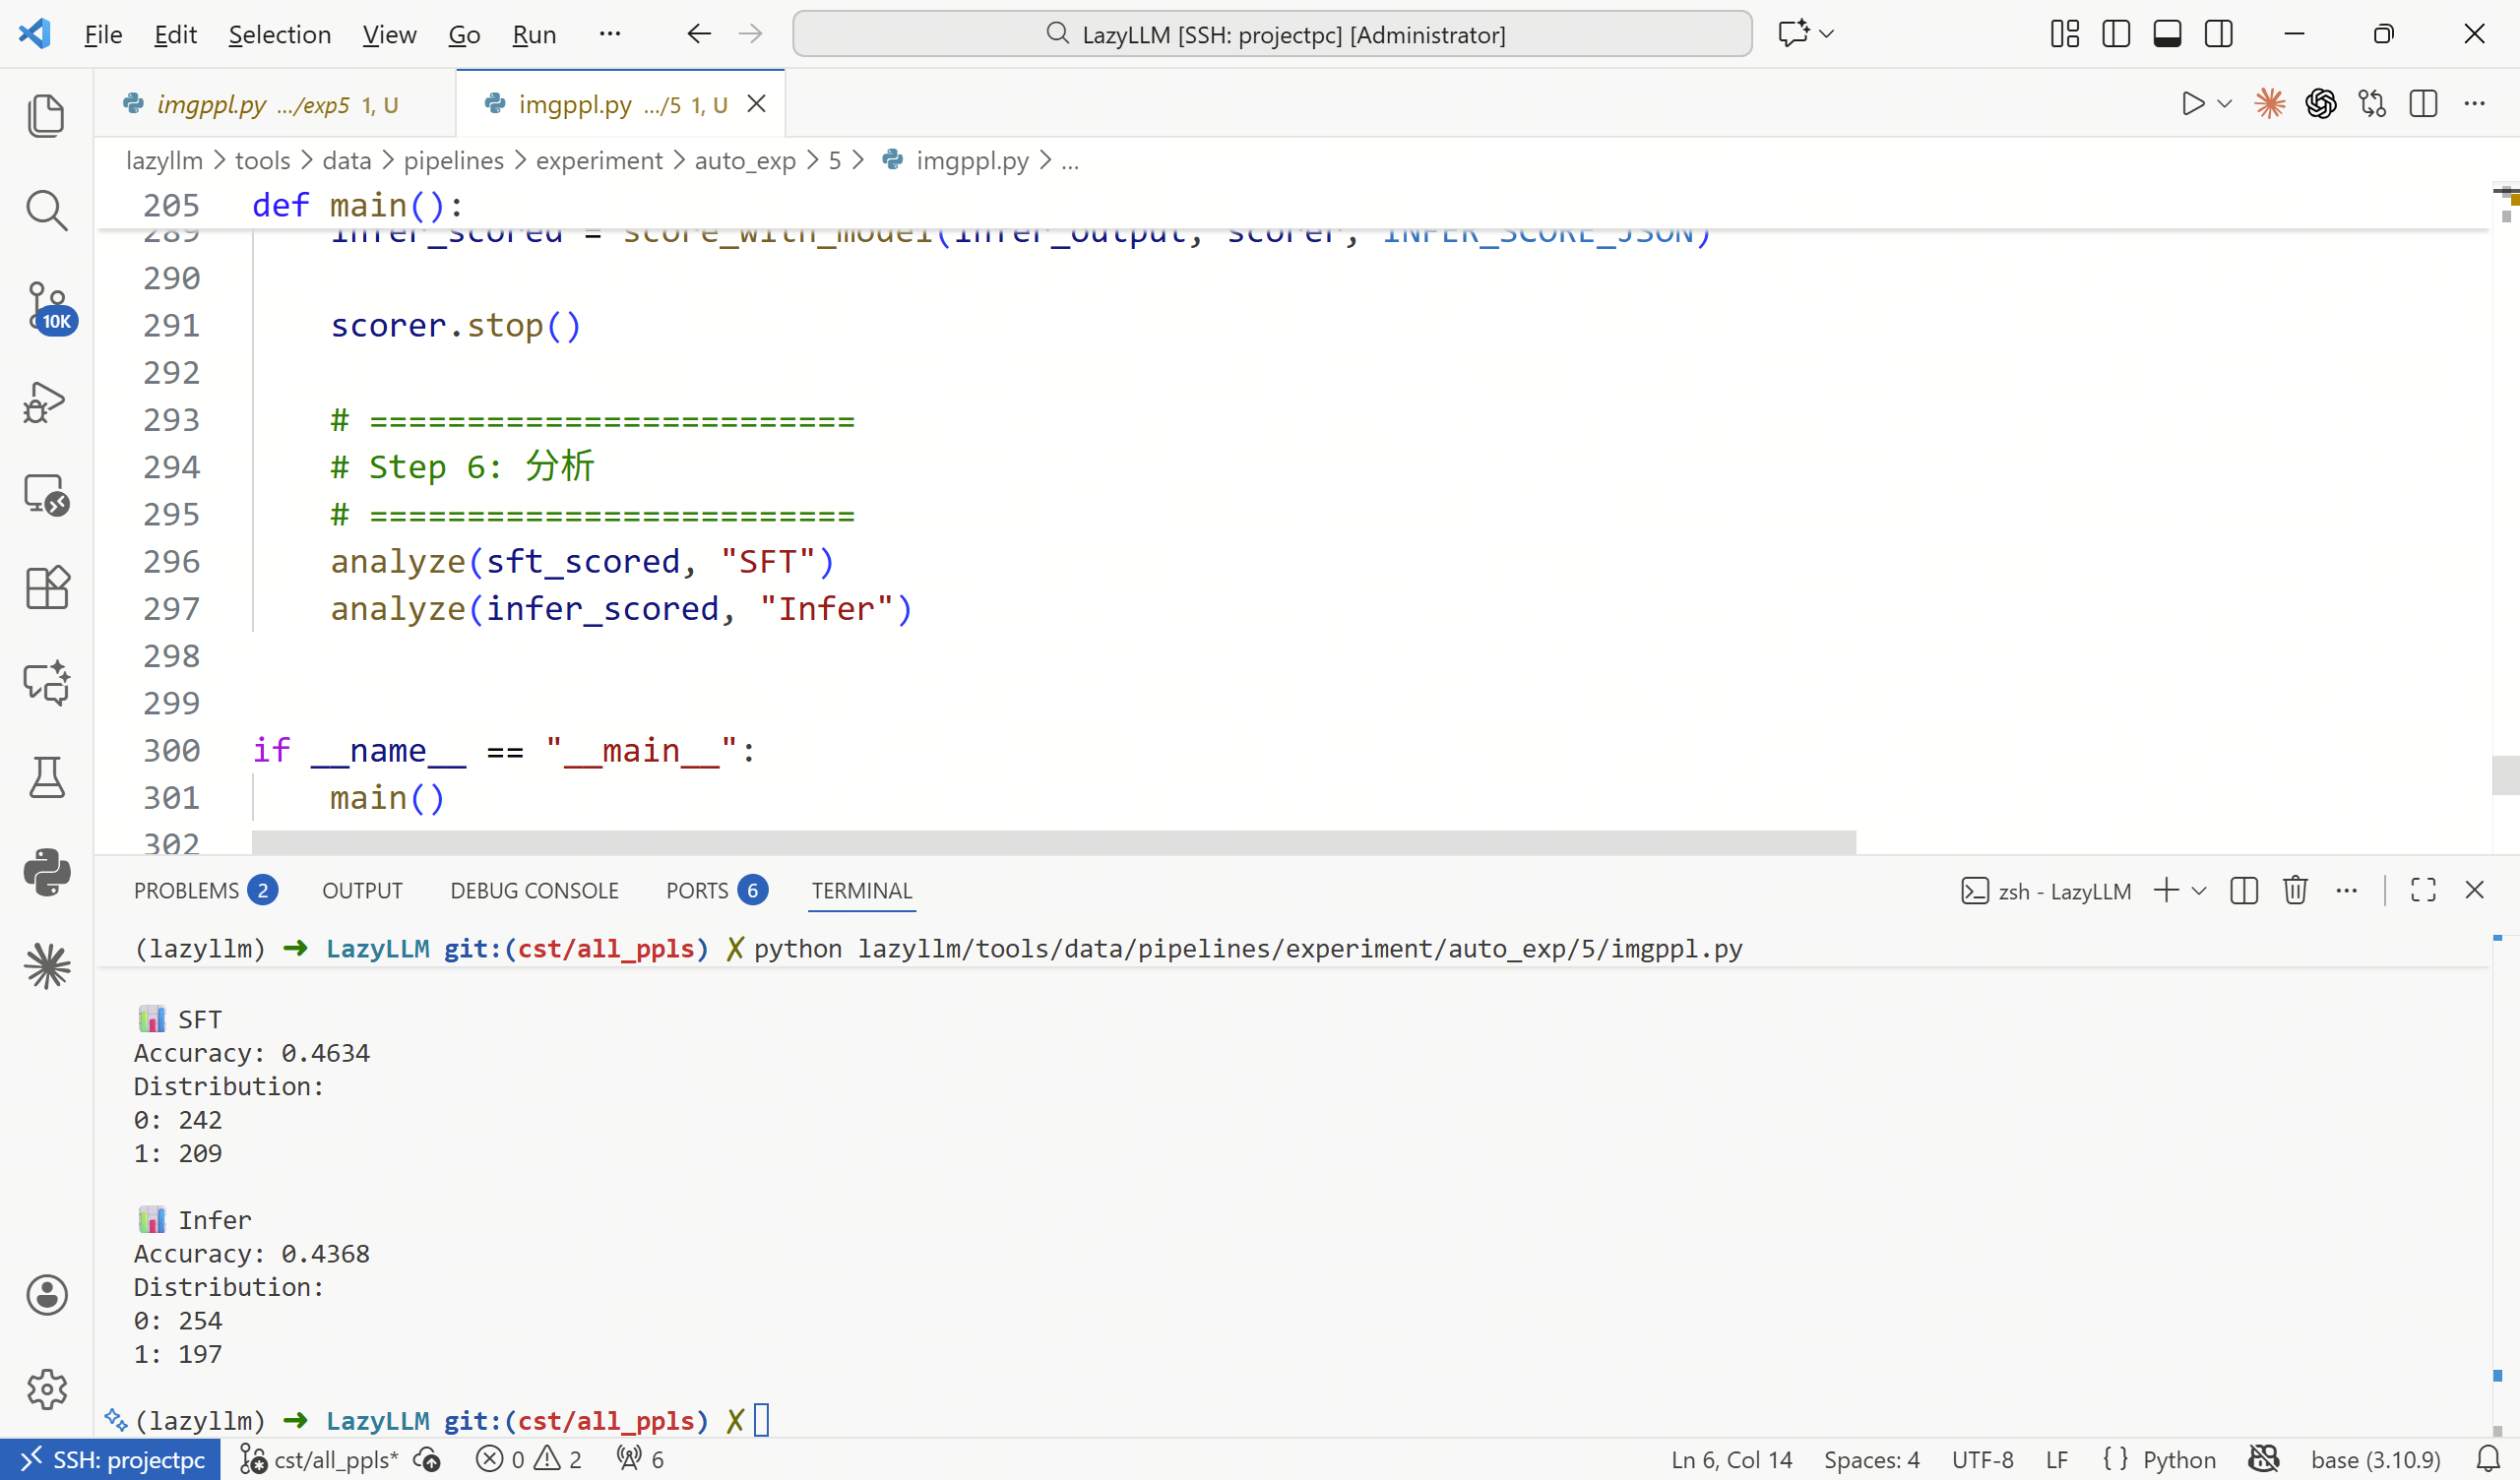Customize layout icon in title bar
Screen dimensions: 2520x1480
pyautogui.click(x=2065, y=34)
